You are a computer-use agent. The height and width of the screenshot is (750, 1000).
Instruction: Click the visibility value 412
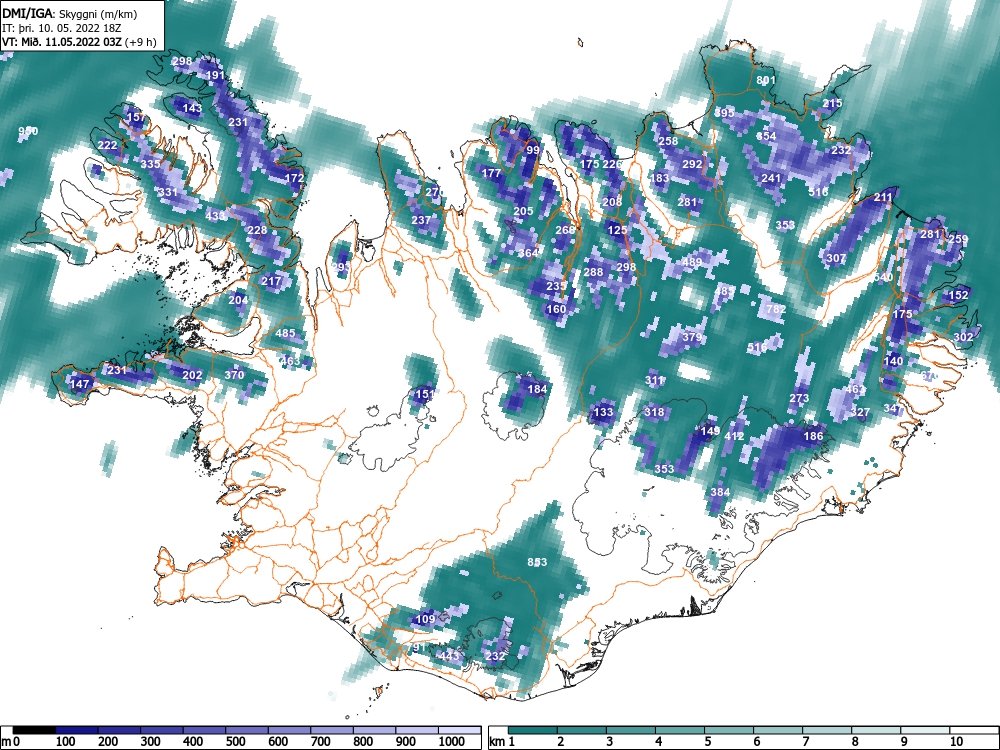[x=734, y=436]
